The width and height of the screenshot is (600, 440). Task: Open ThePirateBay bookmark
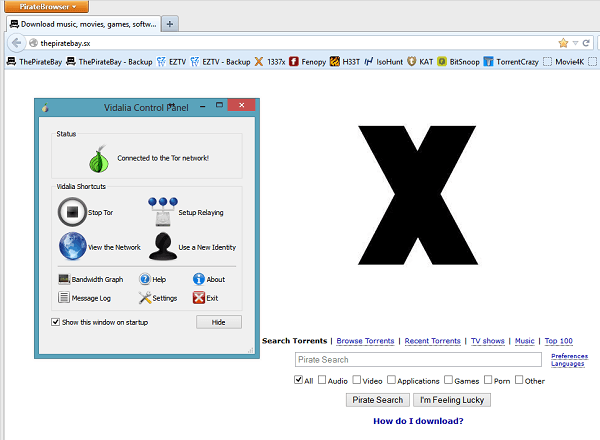[34, 62]
